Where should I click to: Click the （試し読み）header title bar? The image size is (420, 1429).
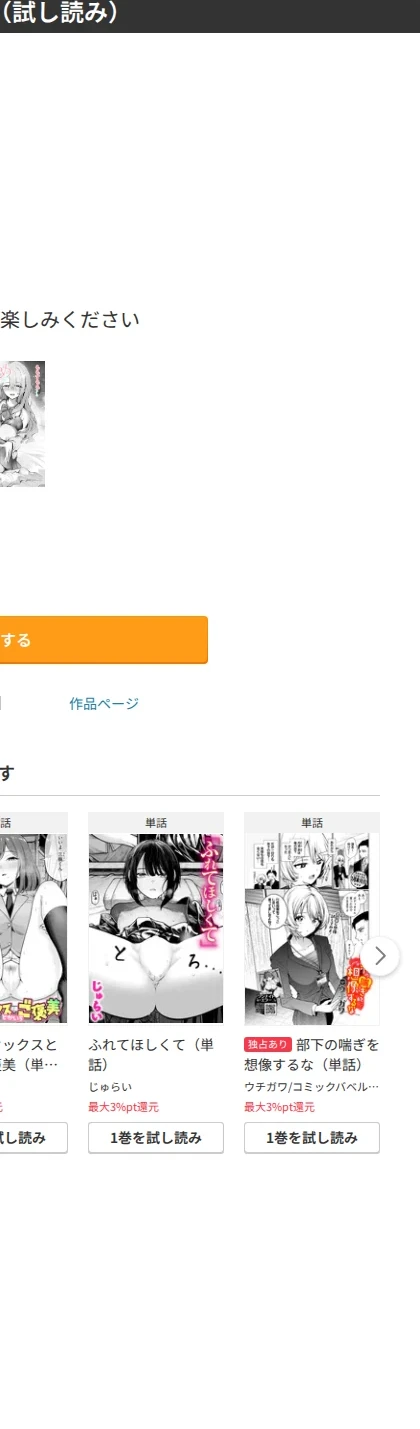coord(210,15)
